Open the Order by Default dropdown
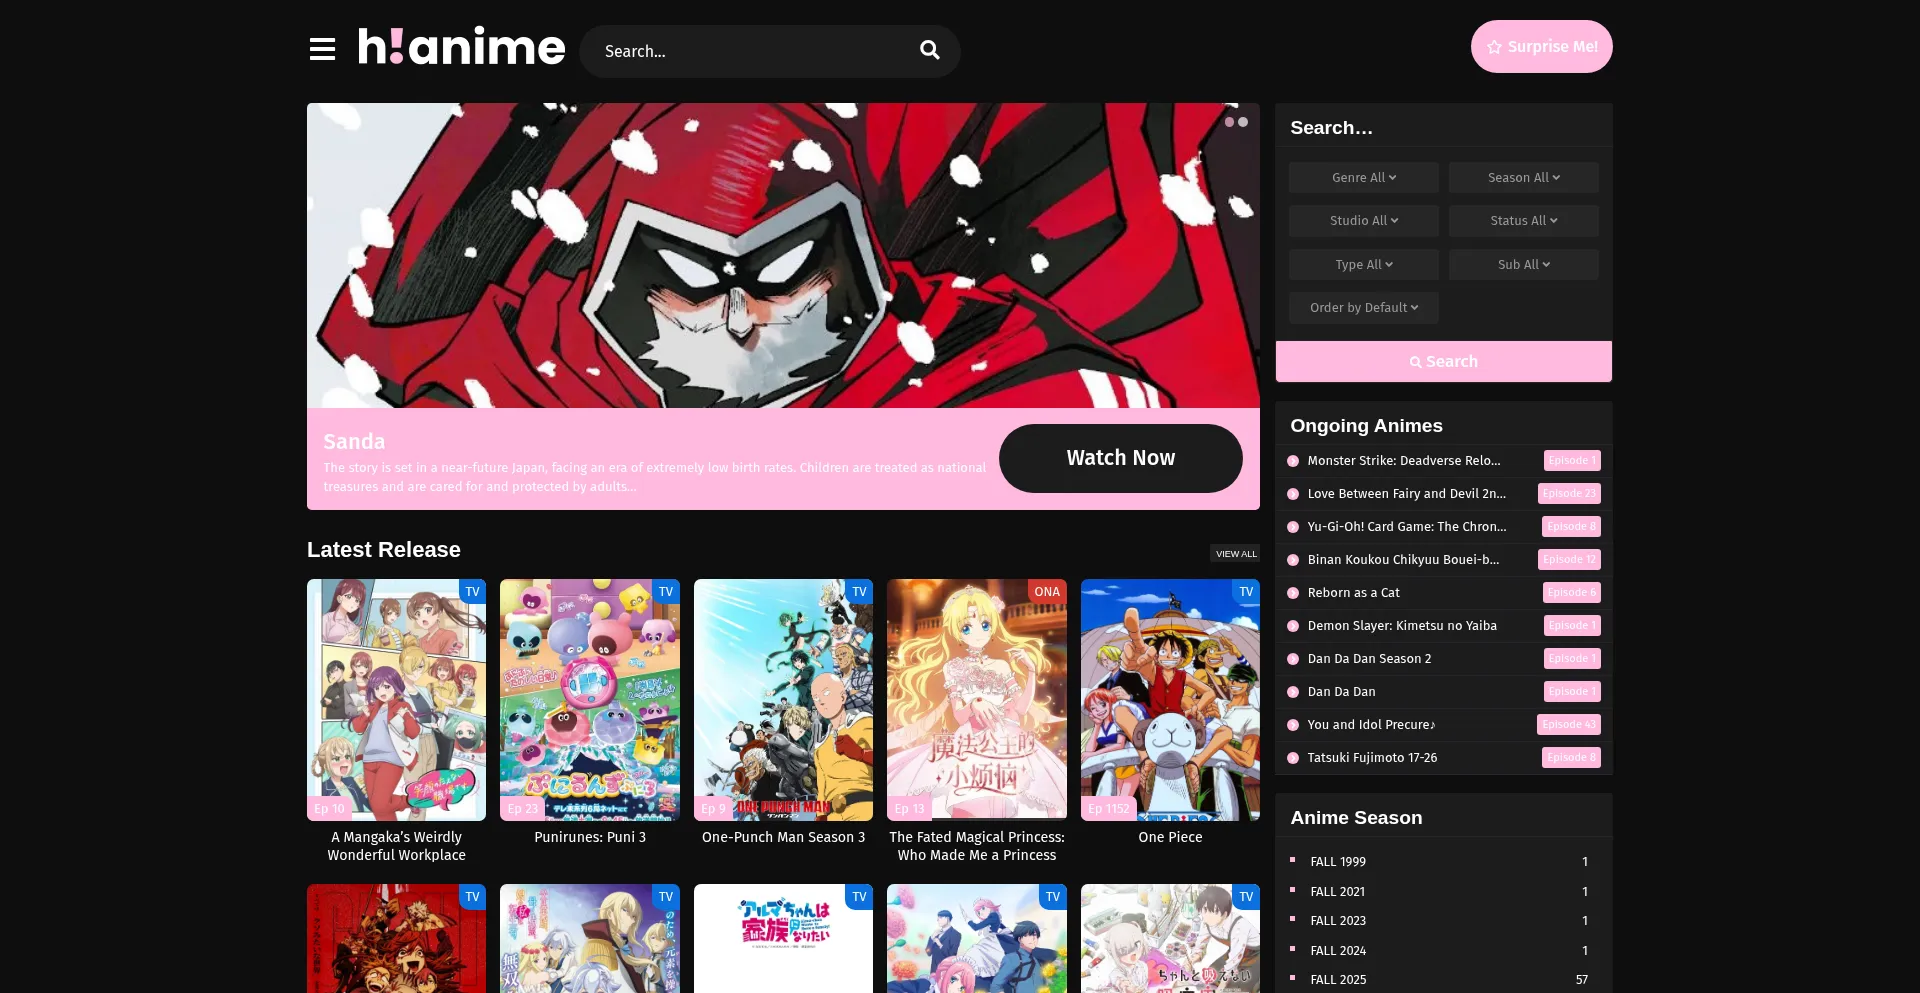 tap(1363, 307)
